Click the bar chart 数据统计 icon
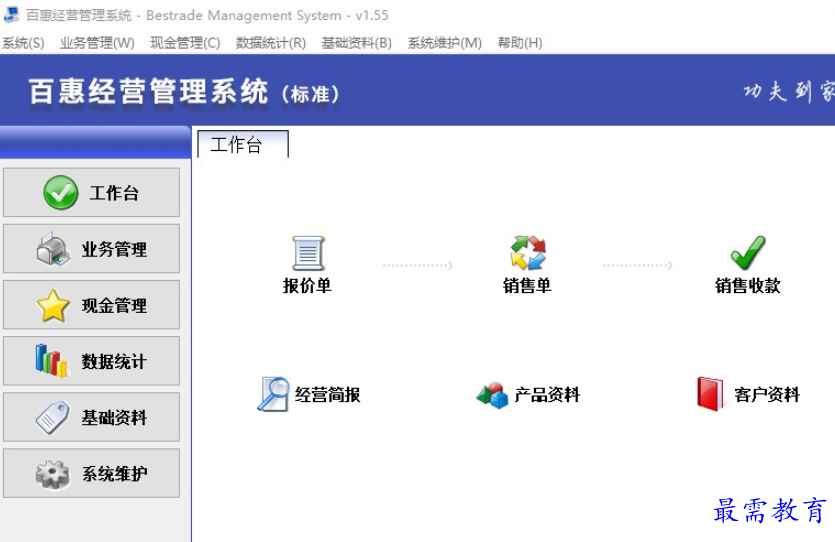835x542 pixels. (x=52, y=361)
